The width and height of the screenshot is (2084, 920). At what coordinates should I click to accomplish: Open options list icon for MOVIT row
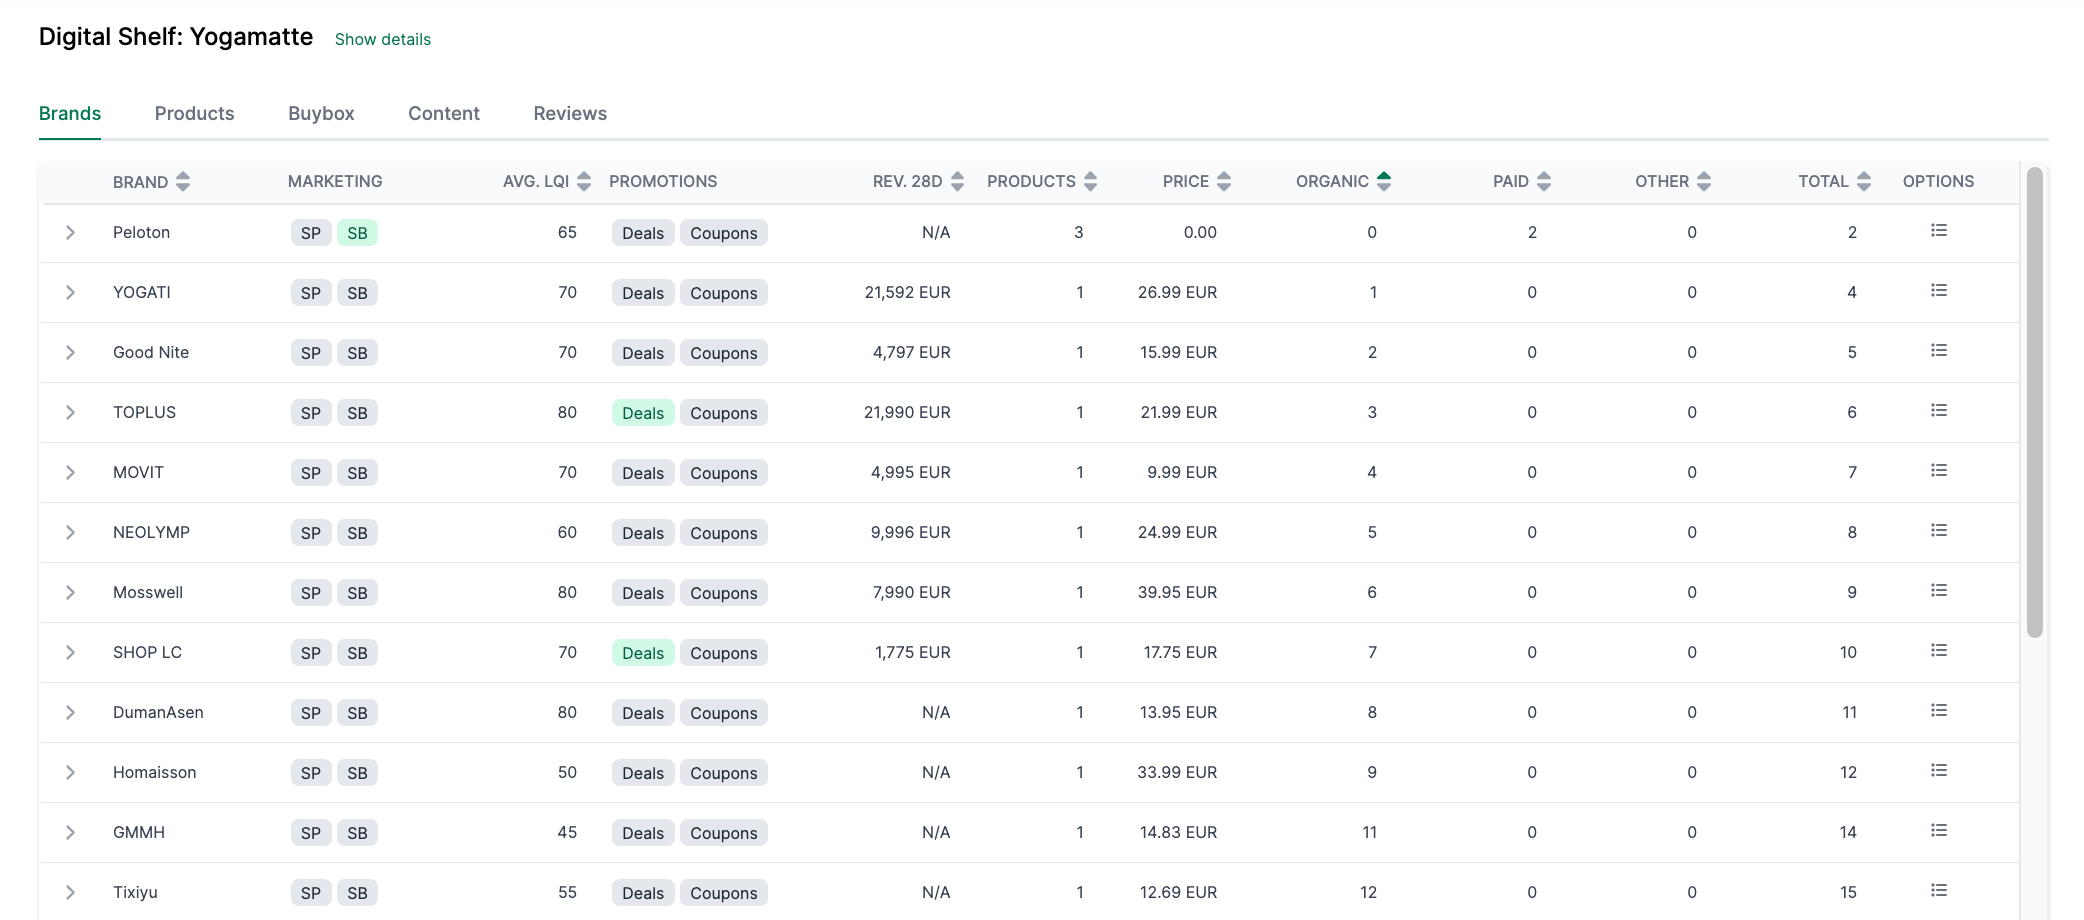click(1938, 471)
